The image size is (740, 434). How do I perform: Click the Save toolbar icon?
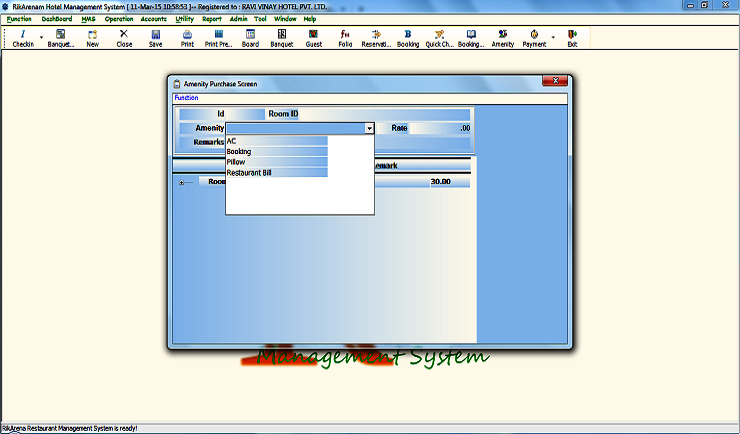point(155,38)
